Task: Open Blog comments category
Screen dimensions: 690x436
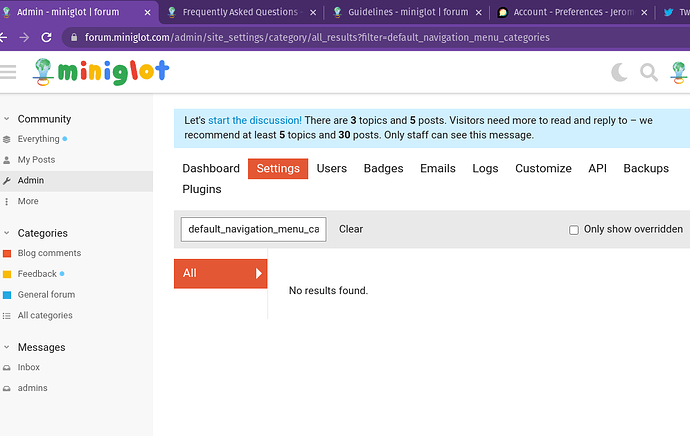Action: point(49,253)
